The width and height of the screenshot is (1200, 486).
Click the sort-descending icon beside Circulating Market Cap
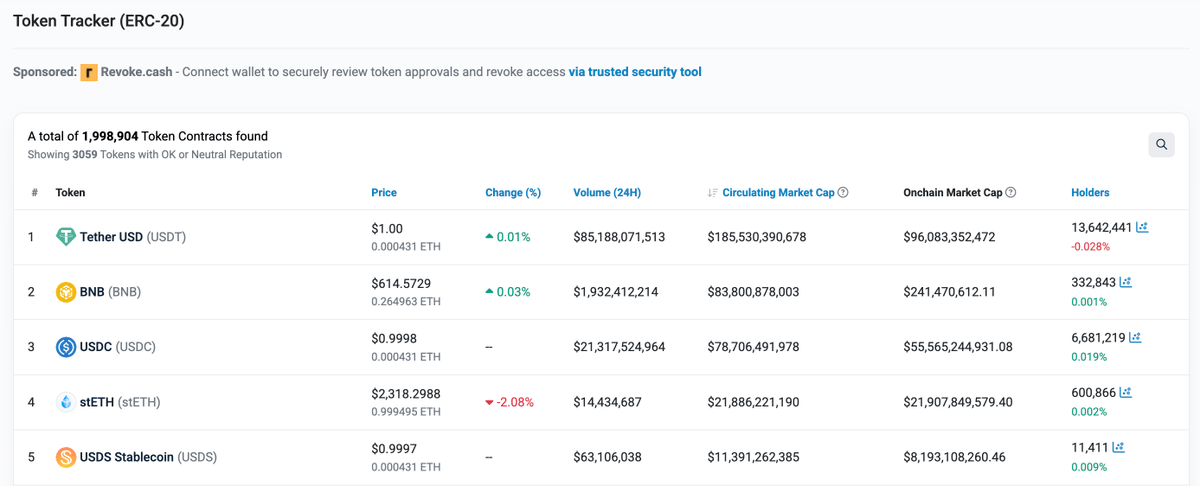pyautogui.click(x=713, y=192)
